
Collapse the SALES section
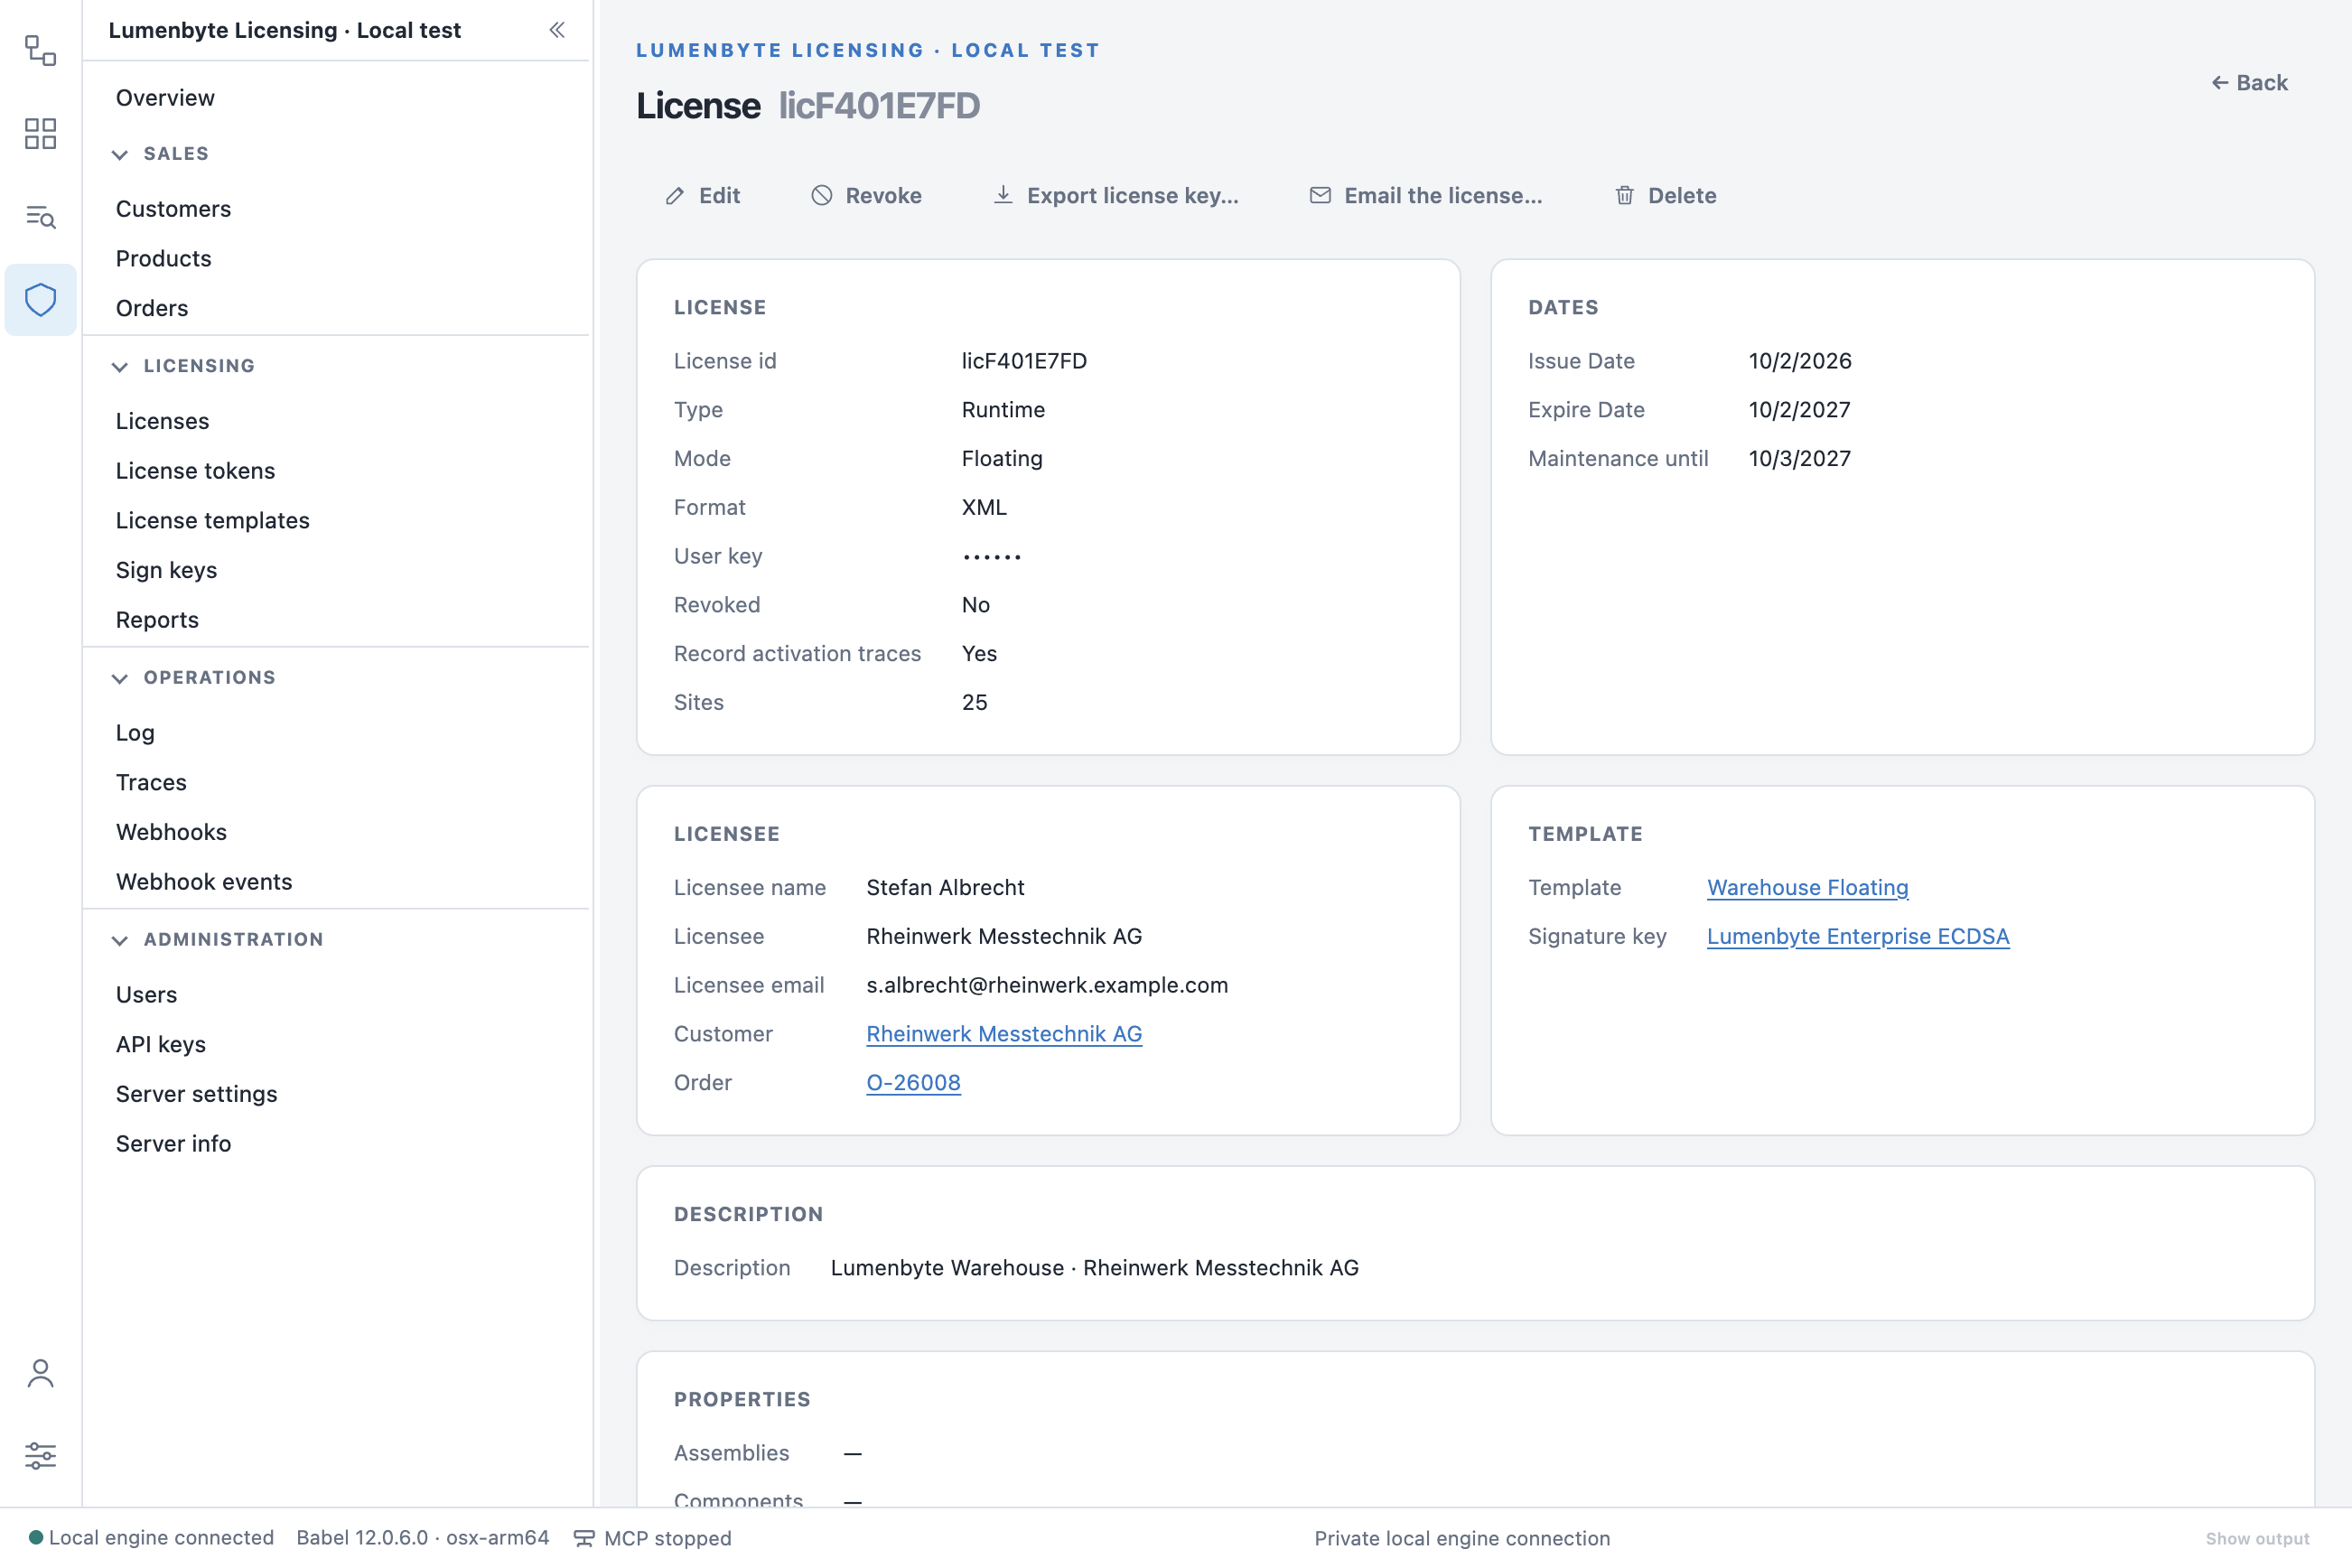(x=161, y=154)
